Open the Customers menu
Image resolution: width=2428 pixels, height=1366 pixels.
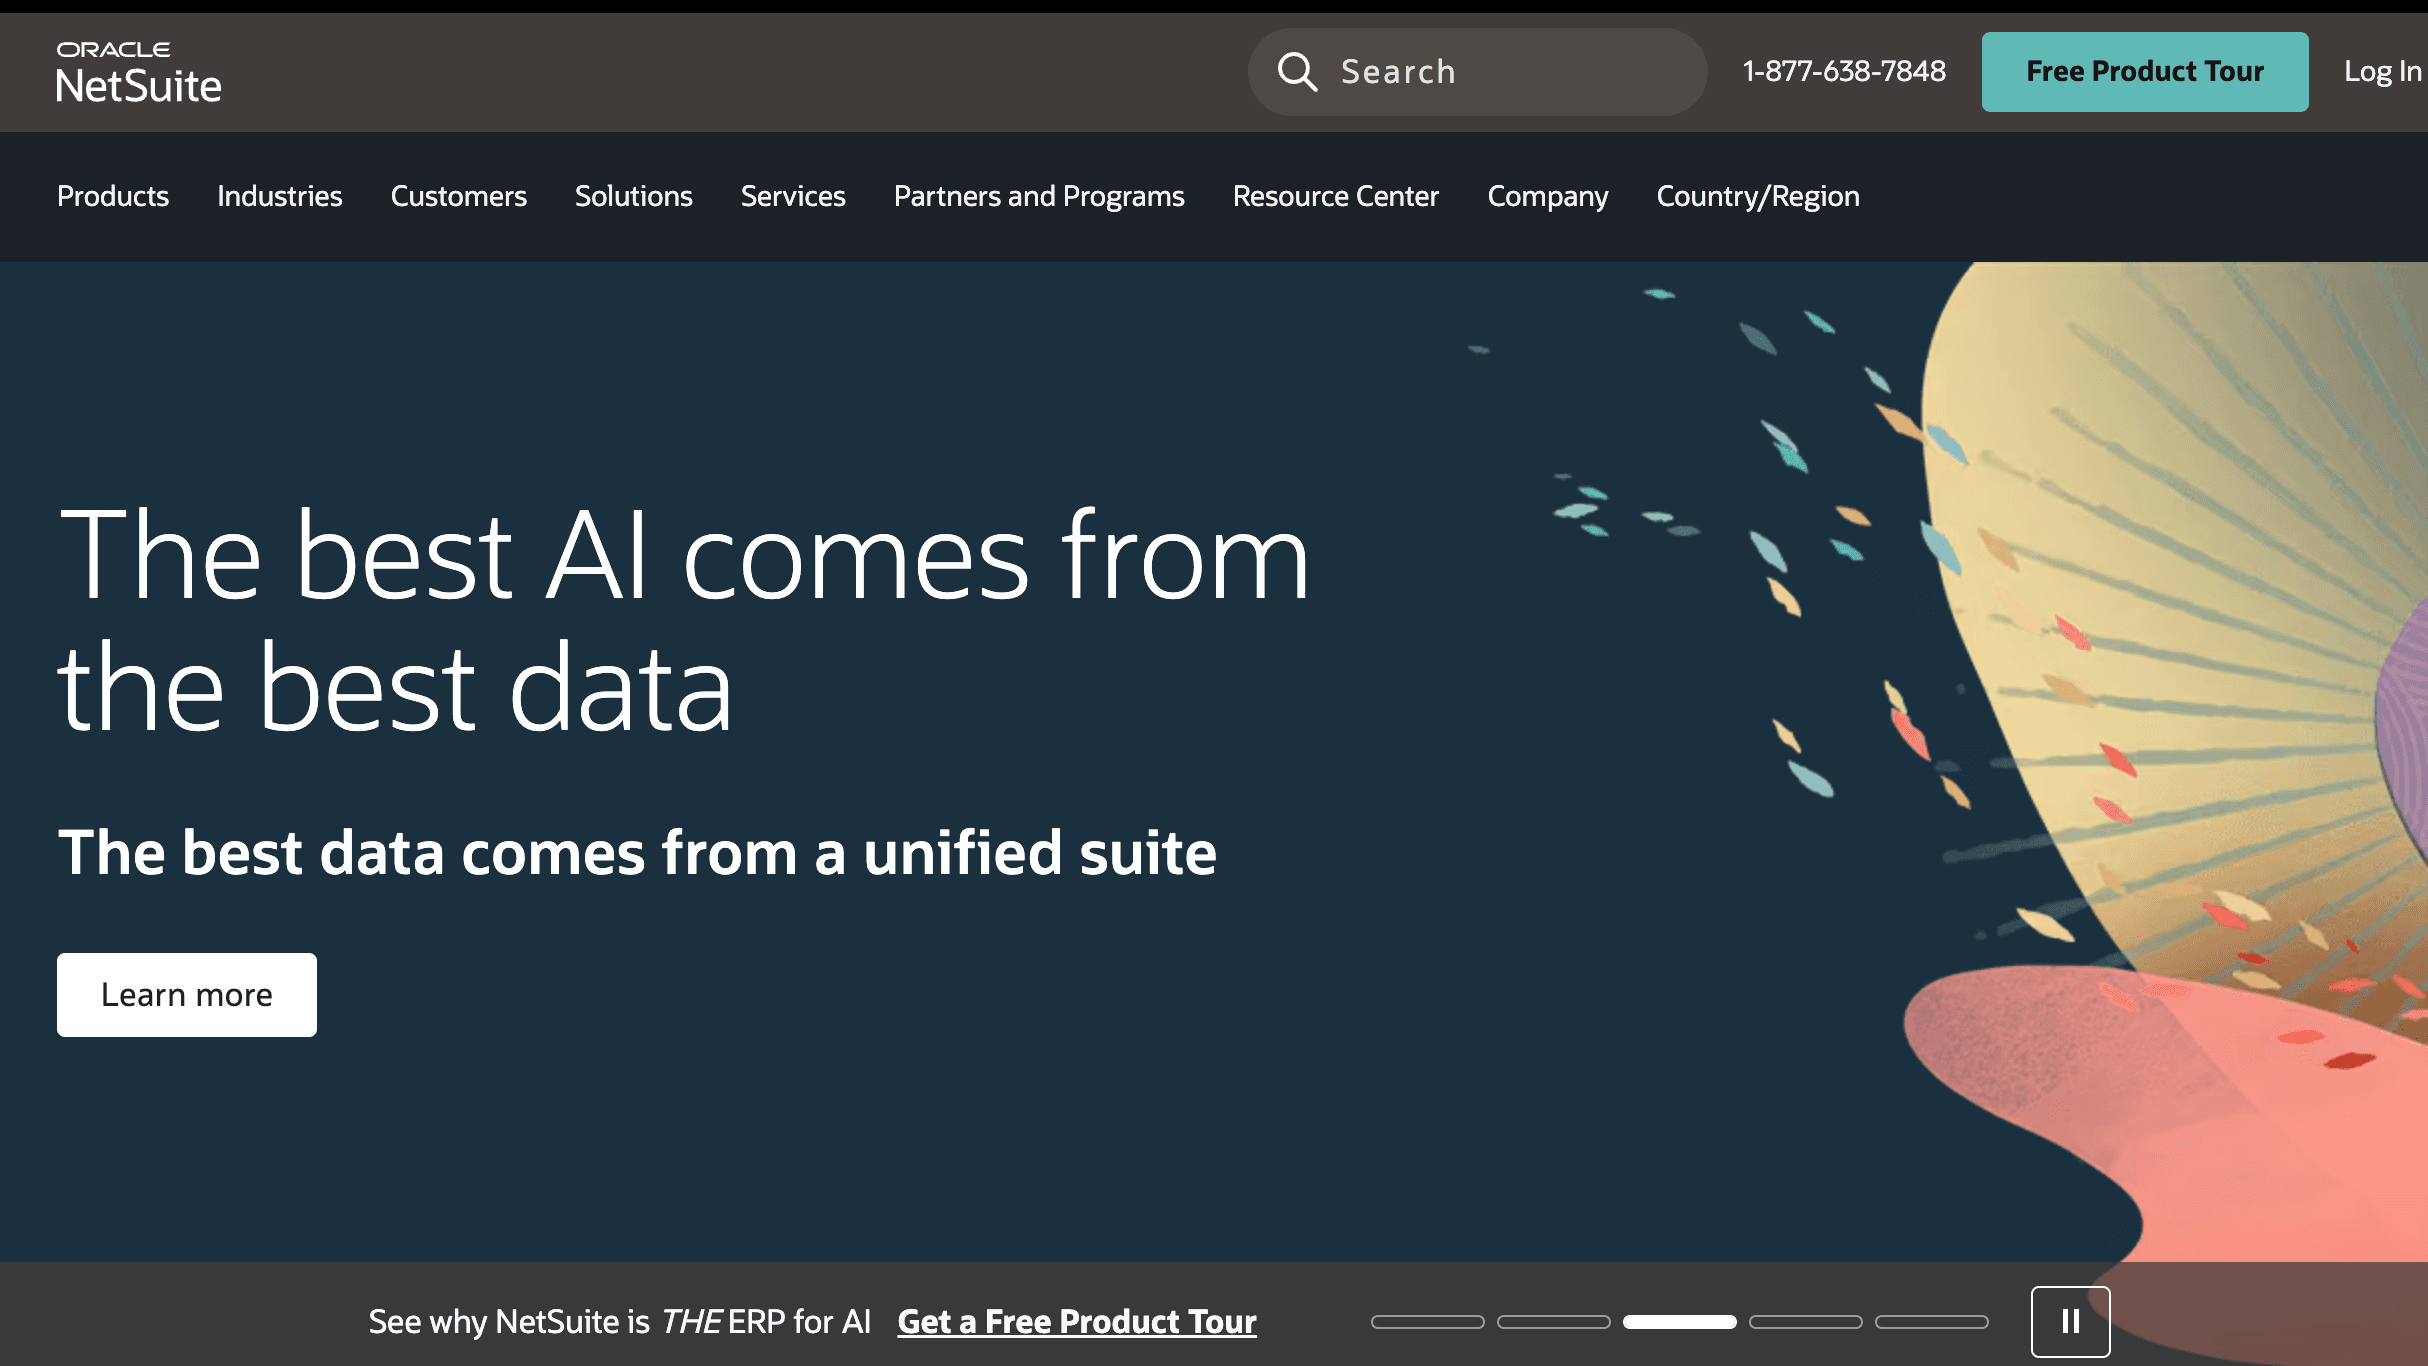pyautogui.click(x=459, y=196)
